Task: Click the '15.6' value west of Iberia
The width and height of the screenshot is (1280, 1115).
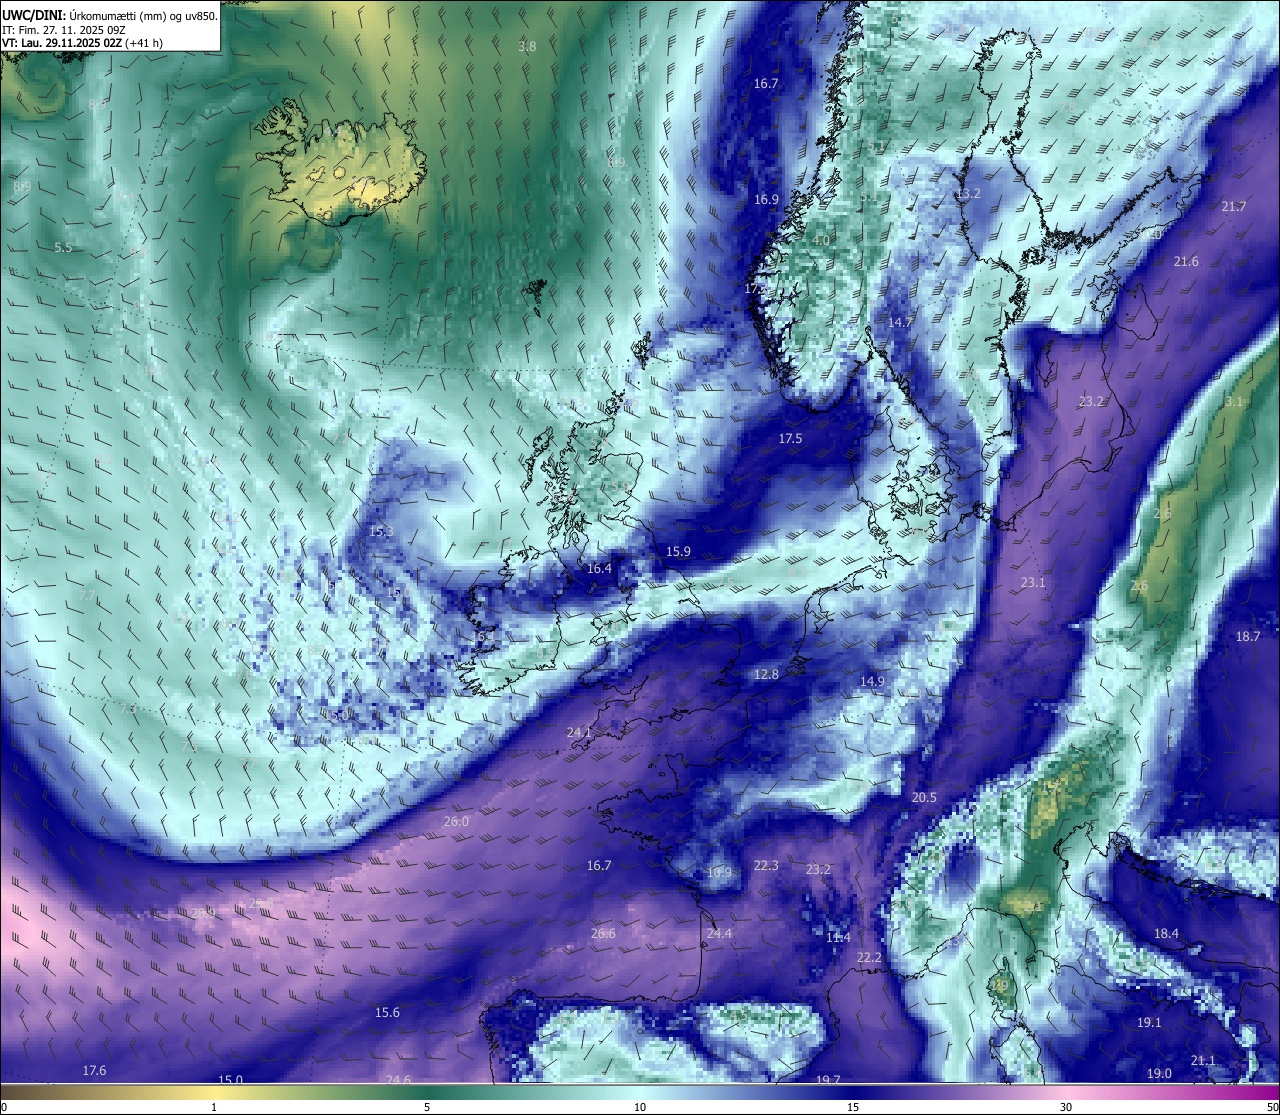Action: [x=387, y=1013]
